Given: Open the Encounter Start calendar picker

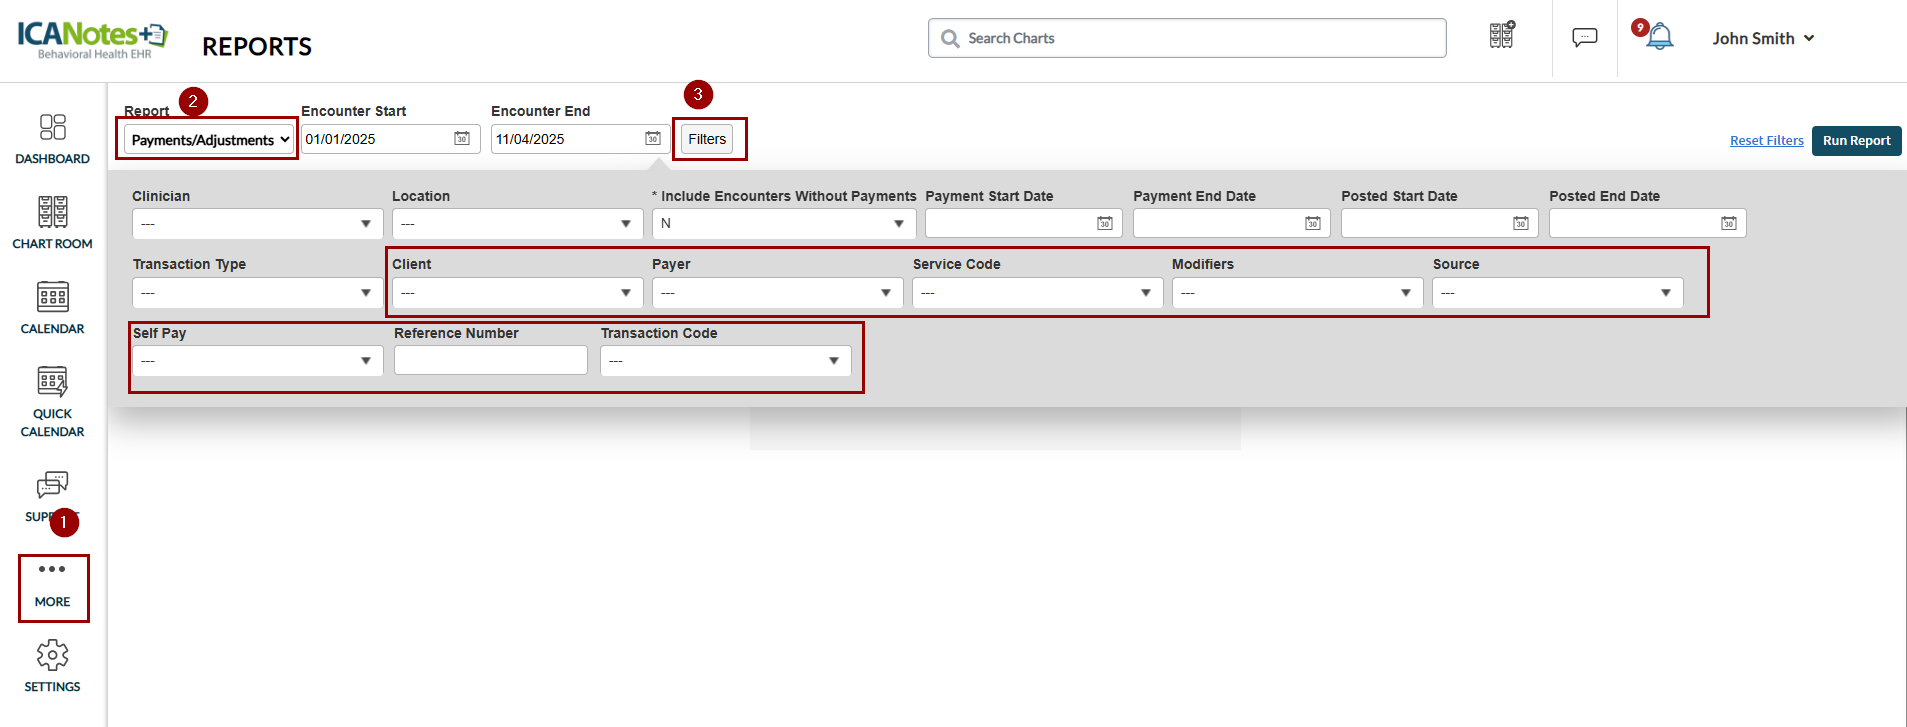Looking at the screenshot, I should 462,139.
